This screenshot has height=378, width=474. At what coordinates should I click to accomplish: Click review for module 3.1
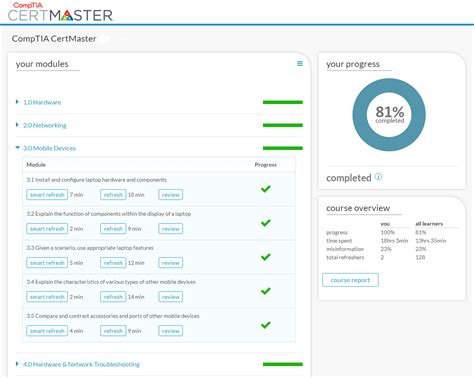tap(171, 195)
